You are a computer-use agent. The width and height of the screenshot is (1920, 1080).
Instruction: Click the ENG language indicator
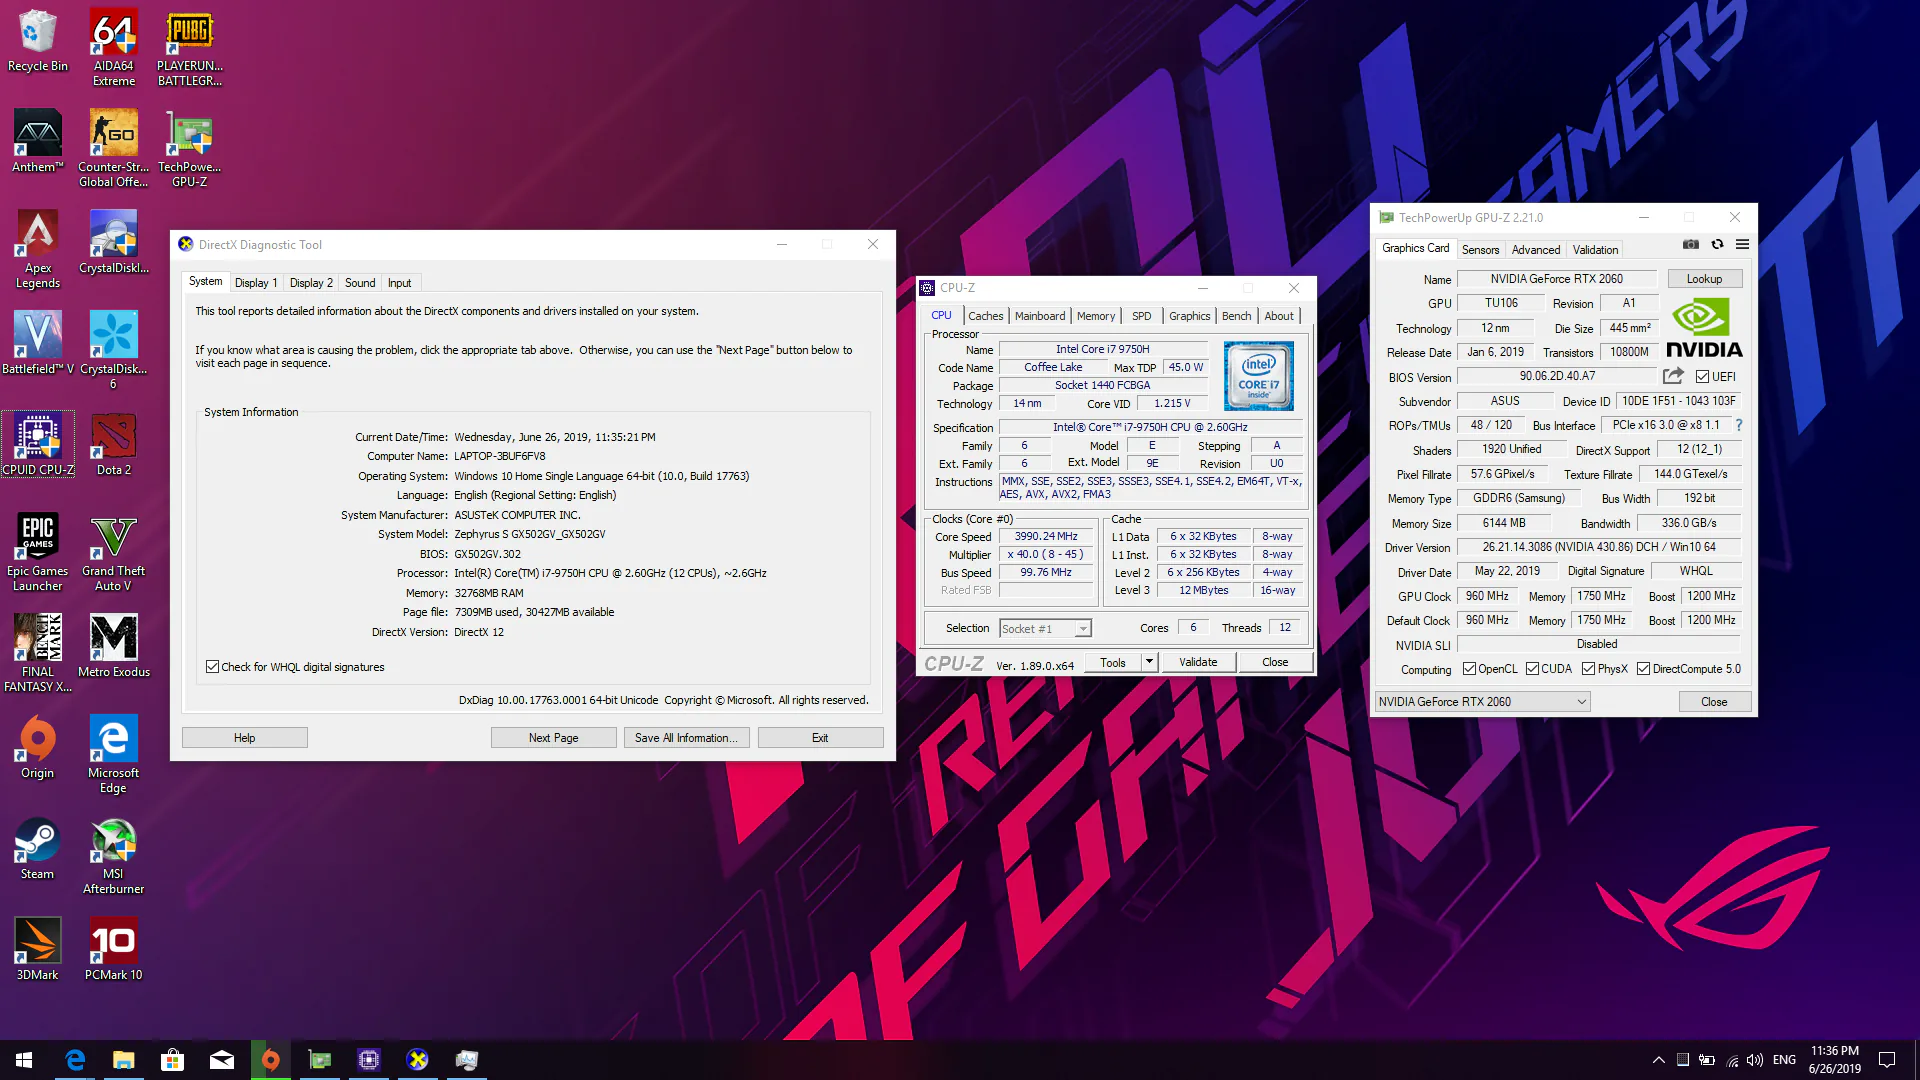pyautogui.click(x=1784, y=1060)
